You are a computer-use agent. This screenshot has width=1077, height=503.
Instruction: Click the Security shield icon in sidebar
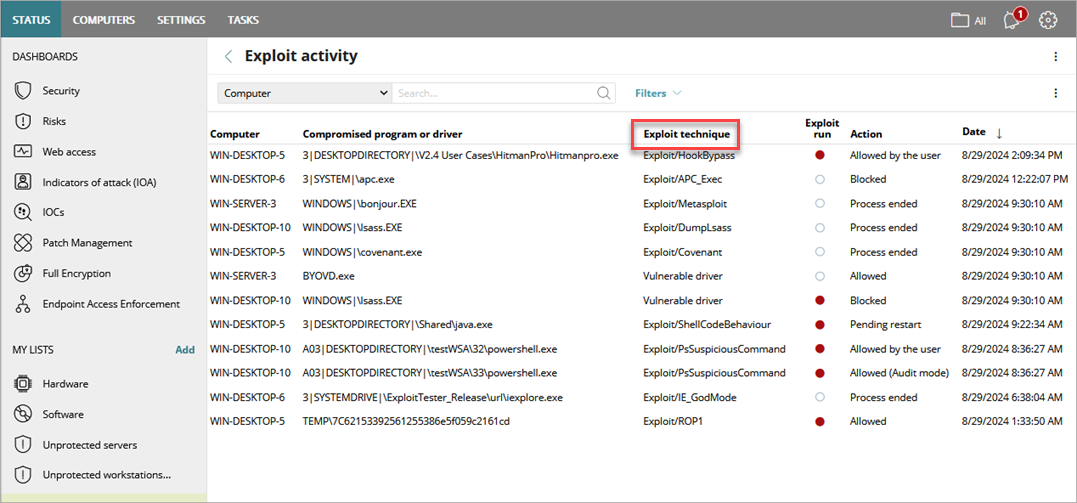[x=23, y=91]
